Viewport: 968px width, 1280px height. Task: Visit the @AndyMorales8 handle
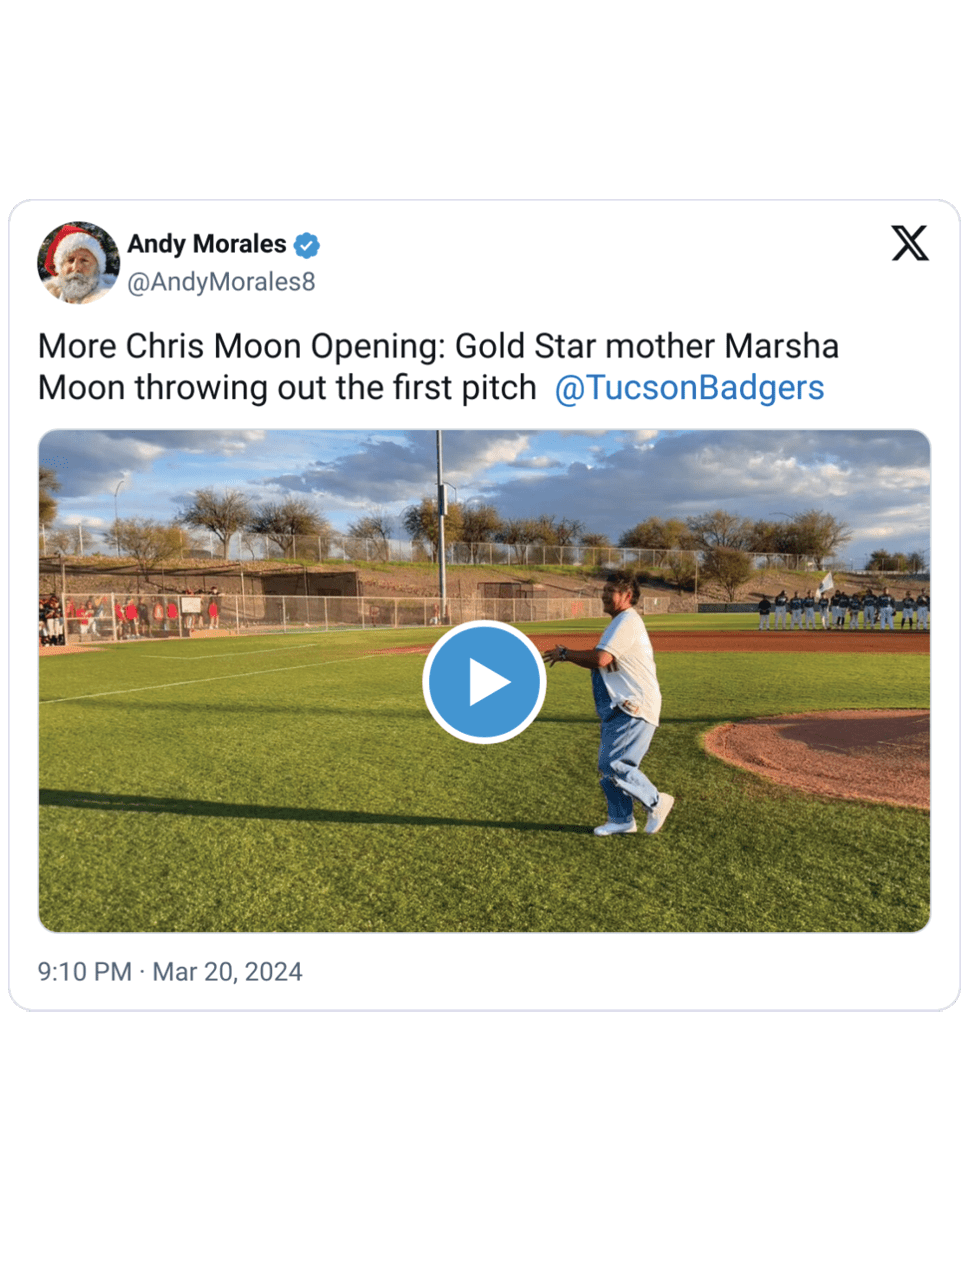click(x=221, y=282)
